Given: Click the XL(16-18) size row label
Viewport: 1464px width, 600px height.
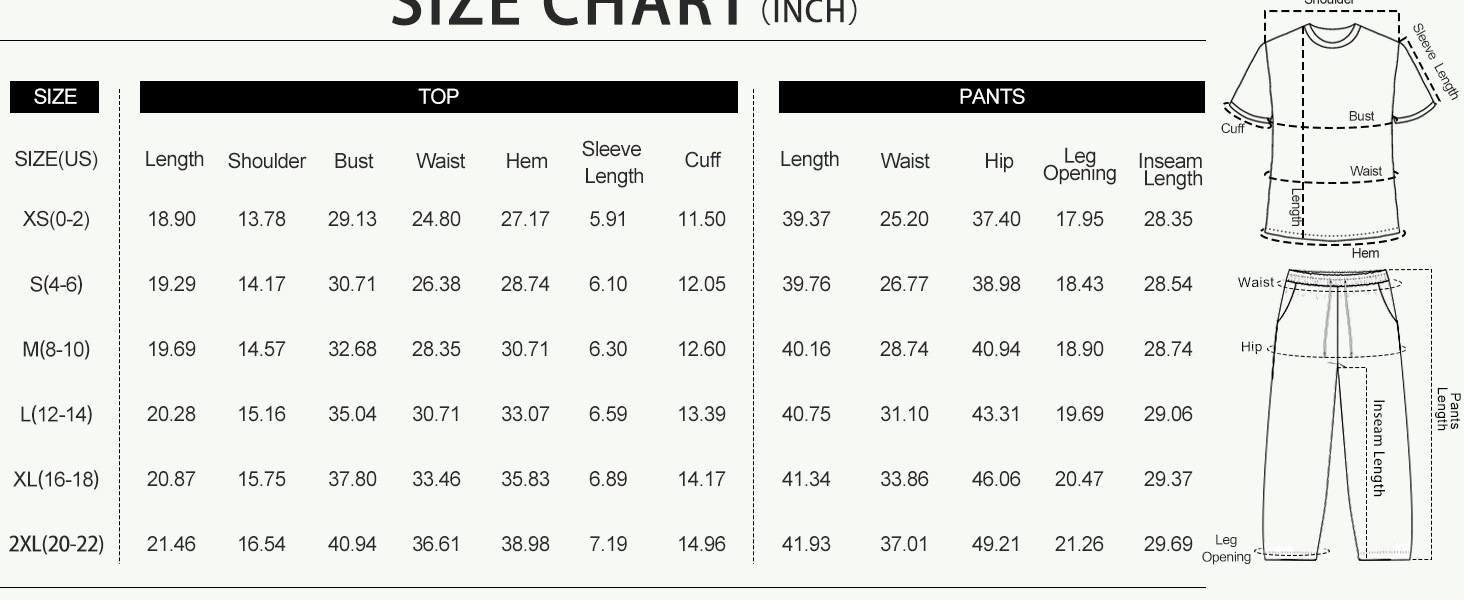Looking at the screenshot, I should point(56,479).
